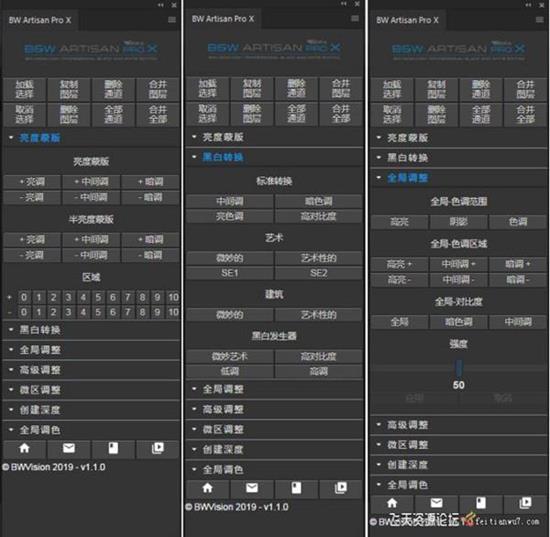Expand 黑白转换 section in left panel
550x537 pixels.
point(91,330)
